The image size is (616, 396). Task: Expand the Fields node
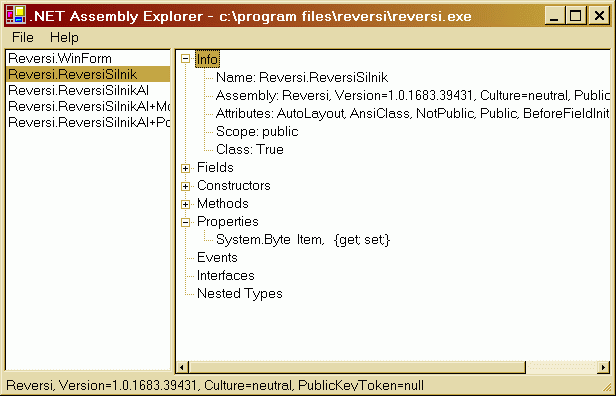[185, 168]
